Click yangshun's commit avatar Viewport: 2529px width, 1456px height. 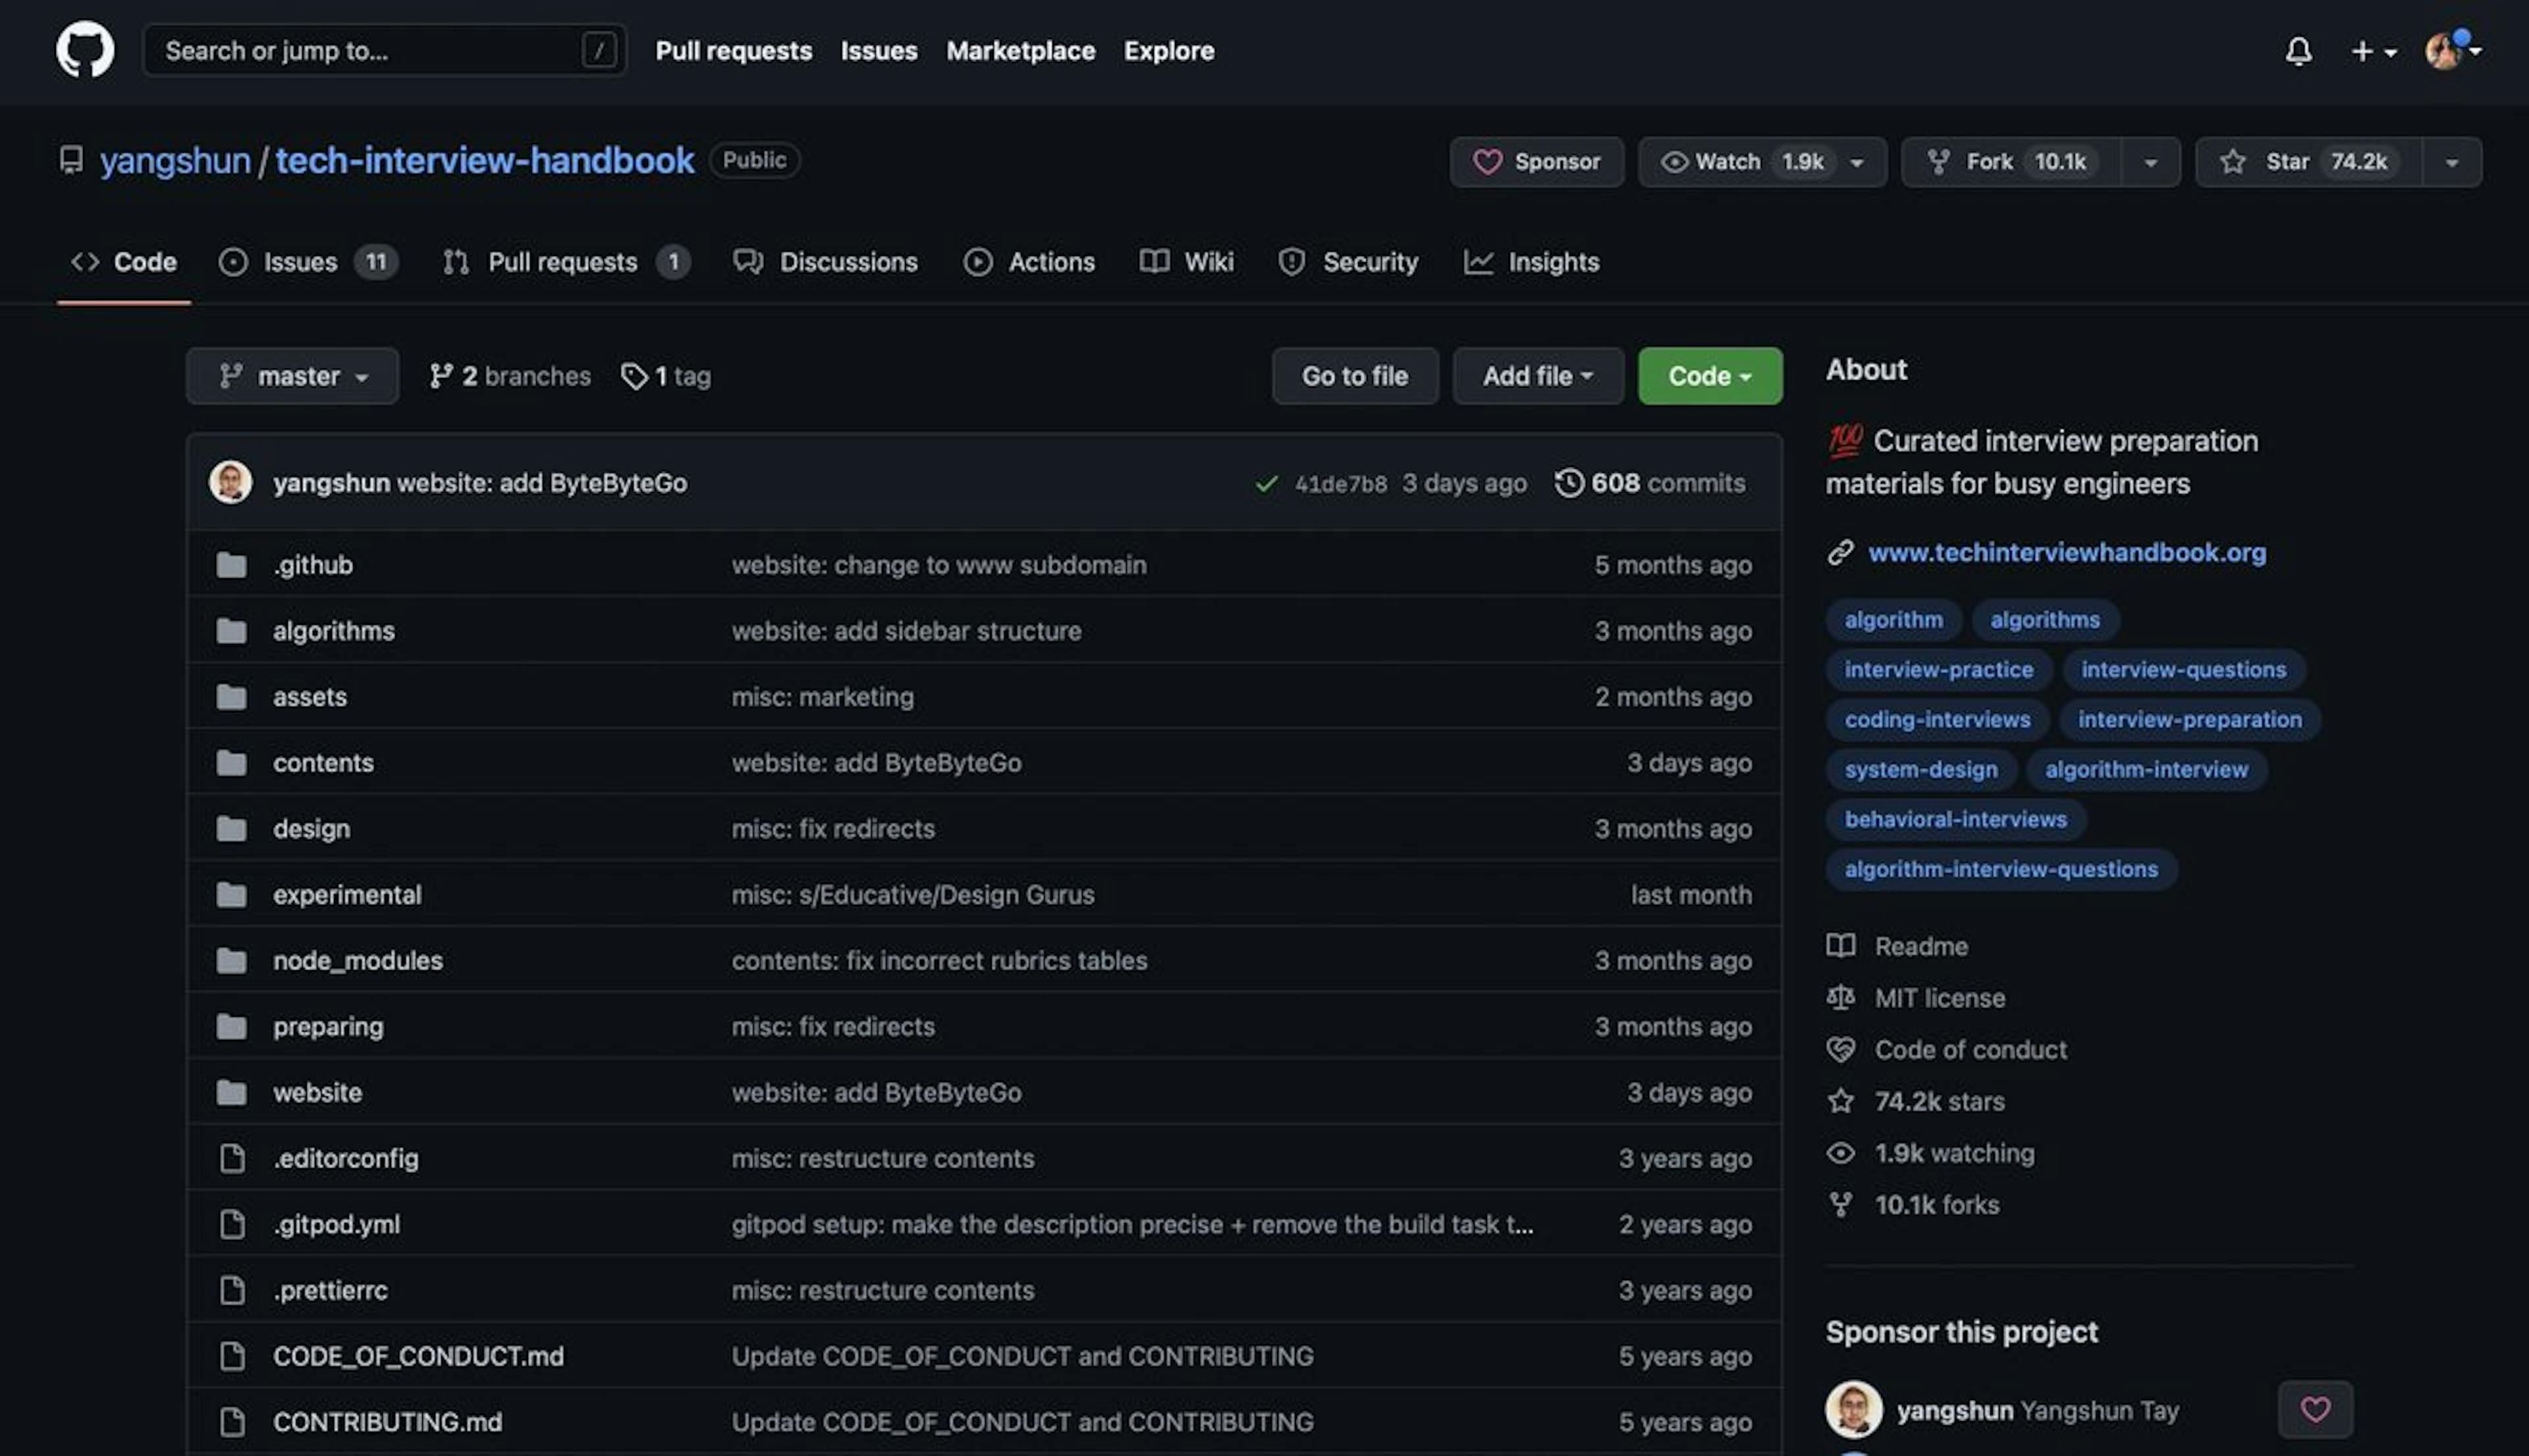tap(230, 482)
